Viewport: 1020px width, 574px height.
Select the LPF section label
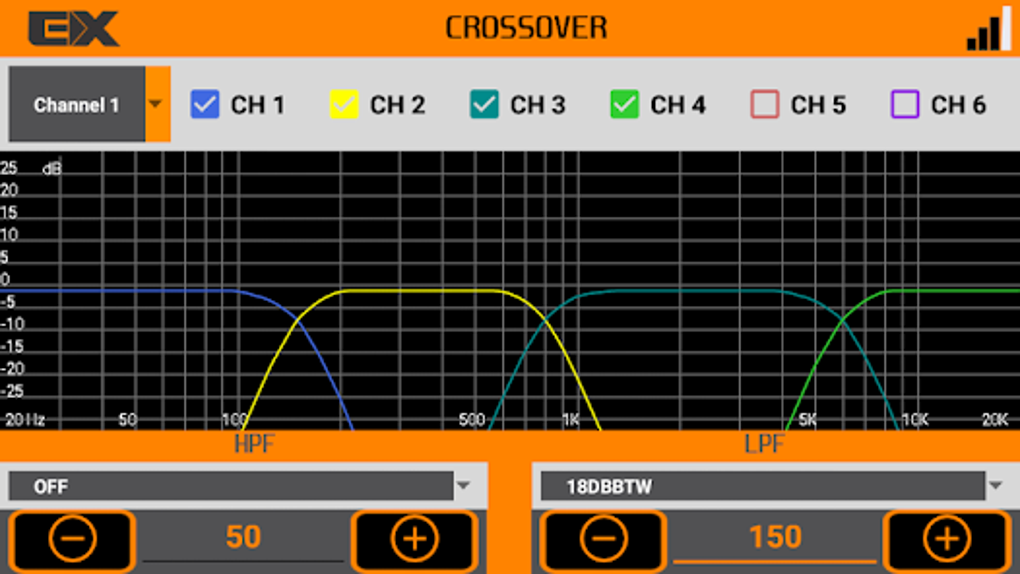click(x=764, y=444)
